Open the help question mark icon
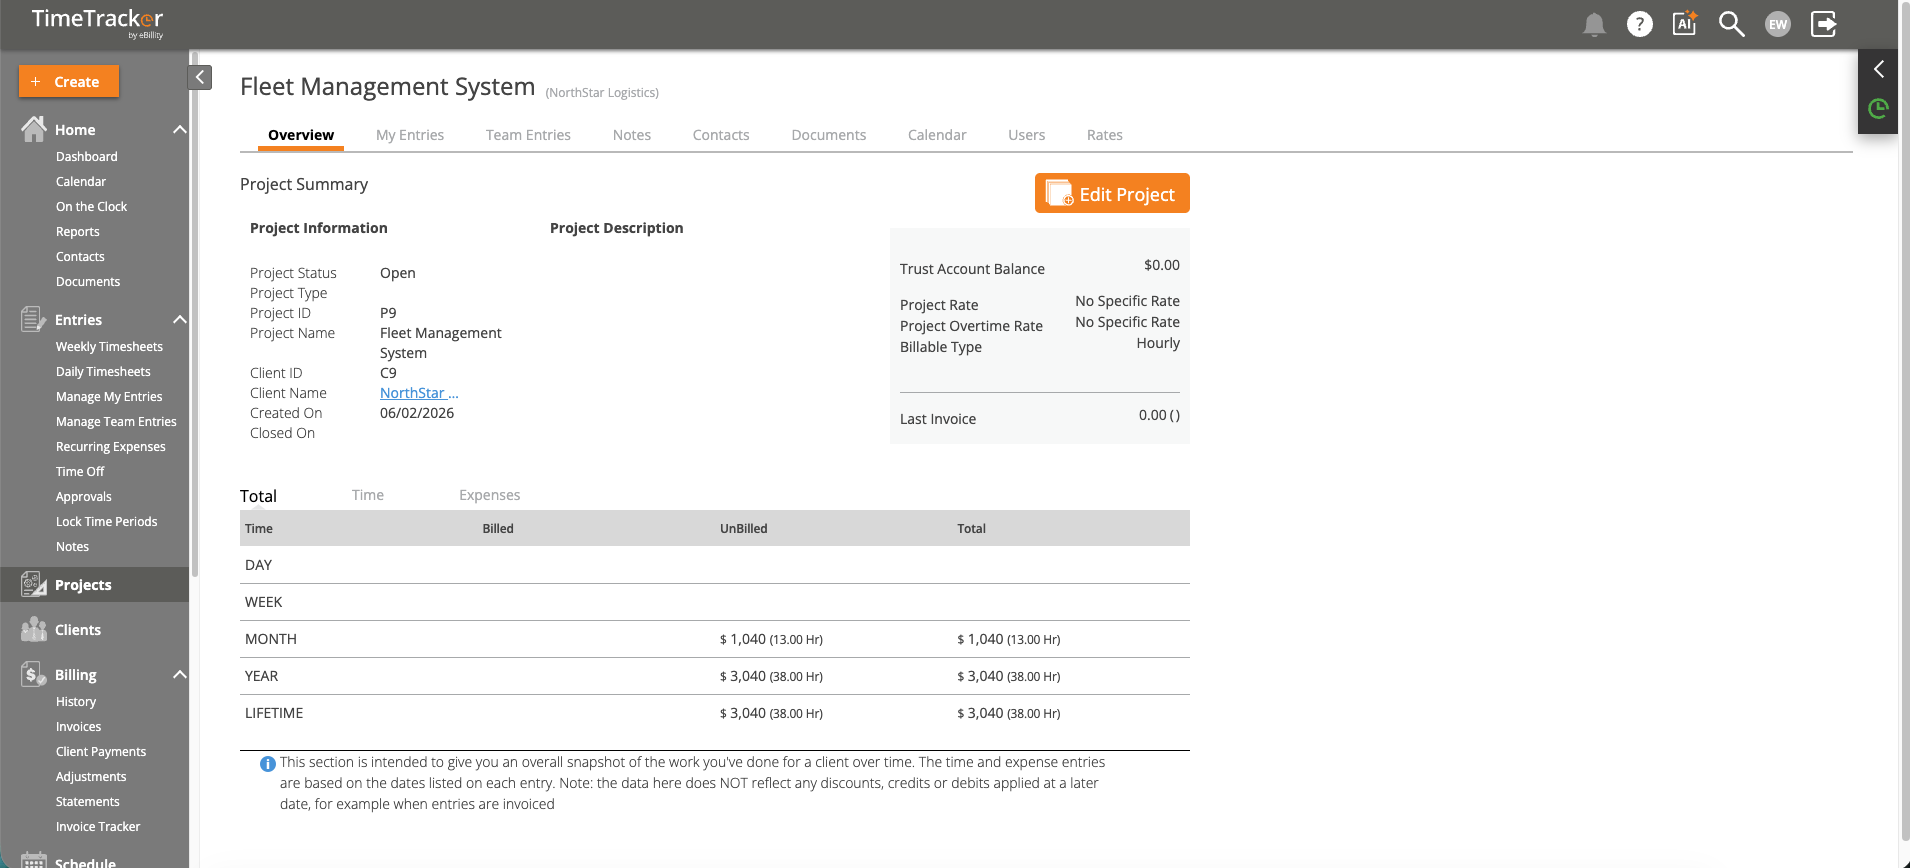 1640,24
